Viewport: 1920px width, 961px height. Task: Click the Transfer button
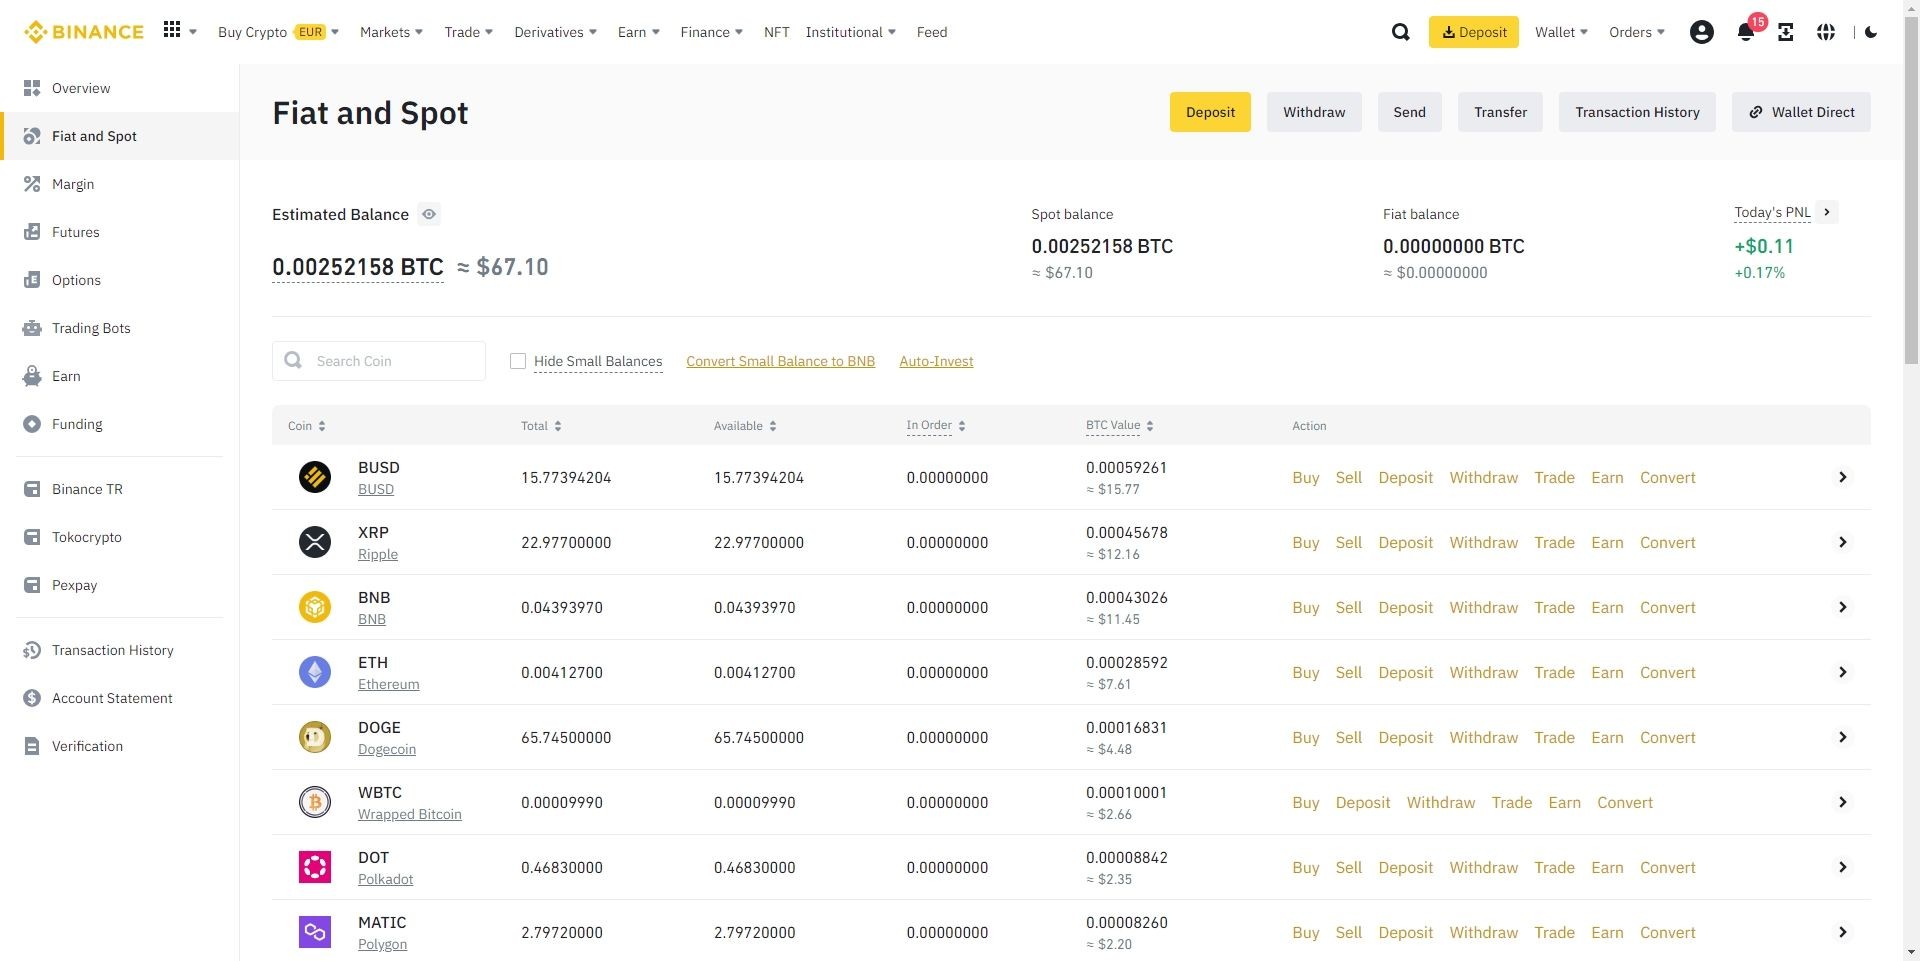[1500, 112]
